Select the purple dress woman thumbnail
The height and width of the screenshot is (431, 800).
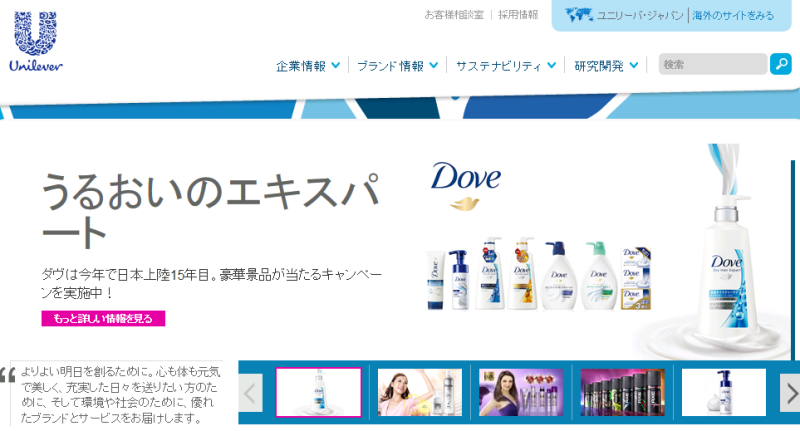pyautogui.click(x=521, y=392)
